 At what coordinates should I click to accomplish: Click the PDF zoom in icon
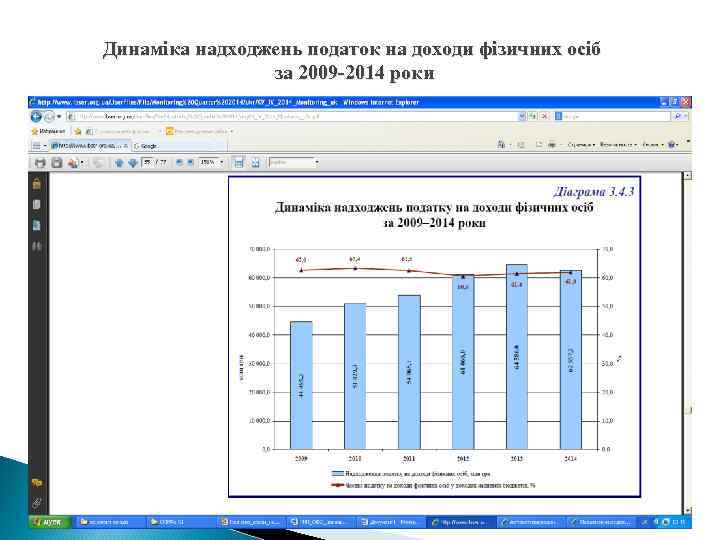(191, 163)
